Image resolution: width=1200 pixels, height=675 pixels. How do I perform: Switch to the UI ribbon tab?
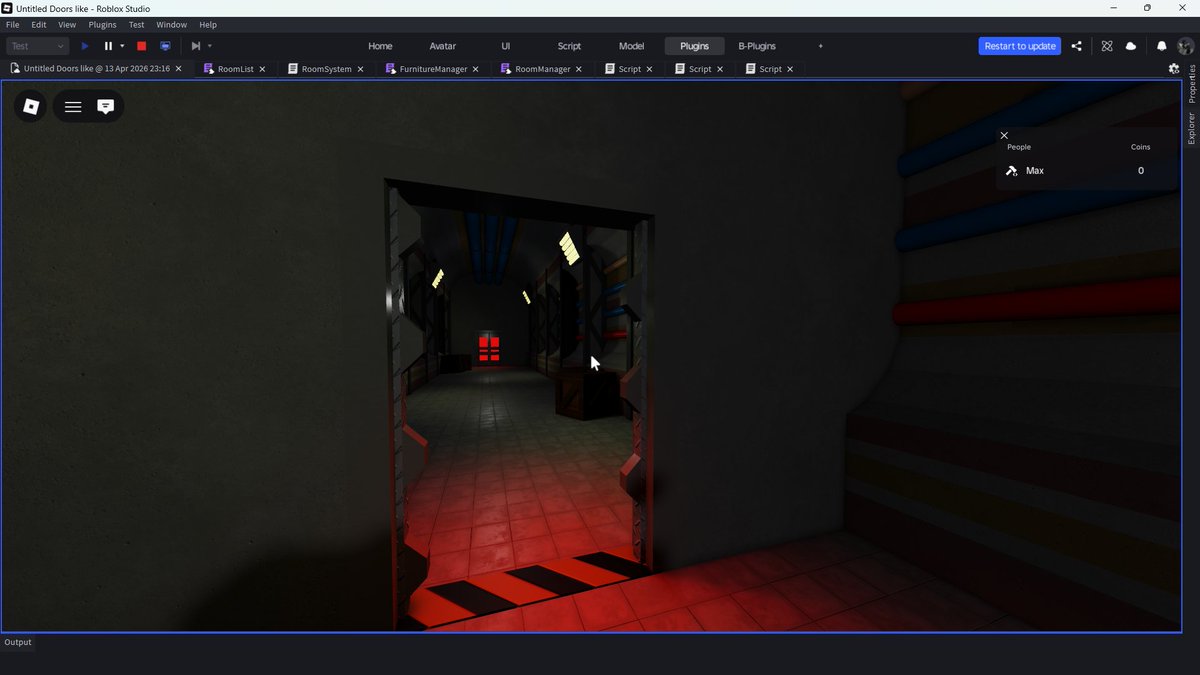point(506,46)
